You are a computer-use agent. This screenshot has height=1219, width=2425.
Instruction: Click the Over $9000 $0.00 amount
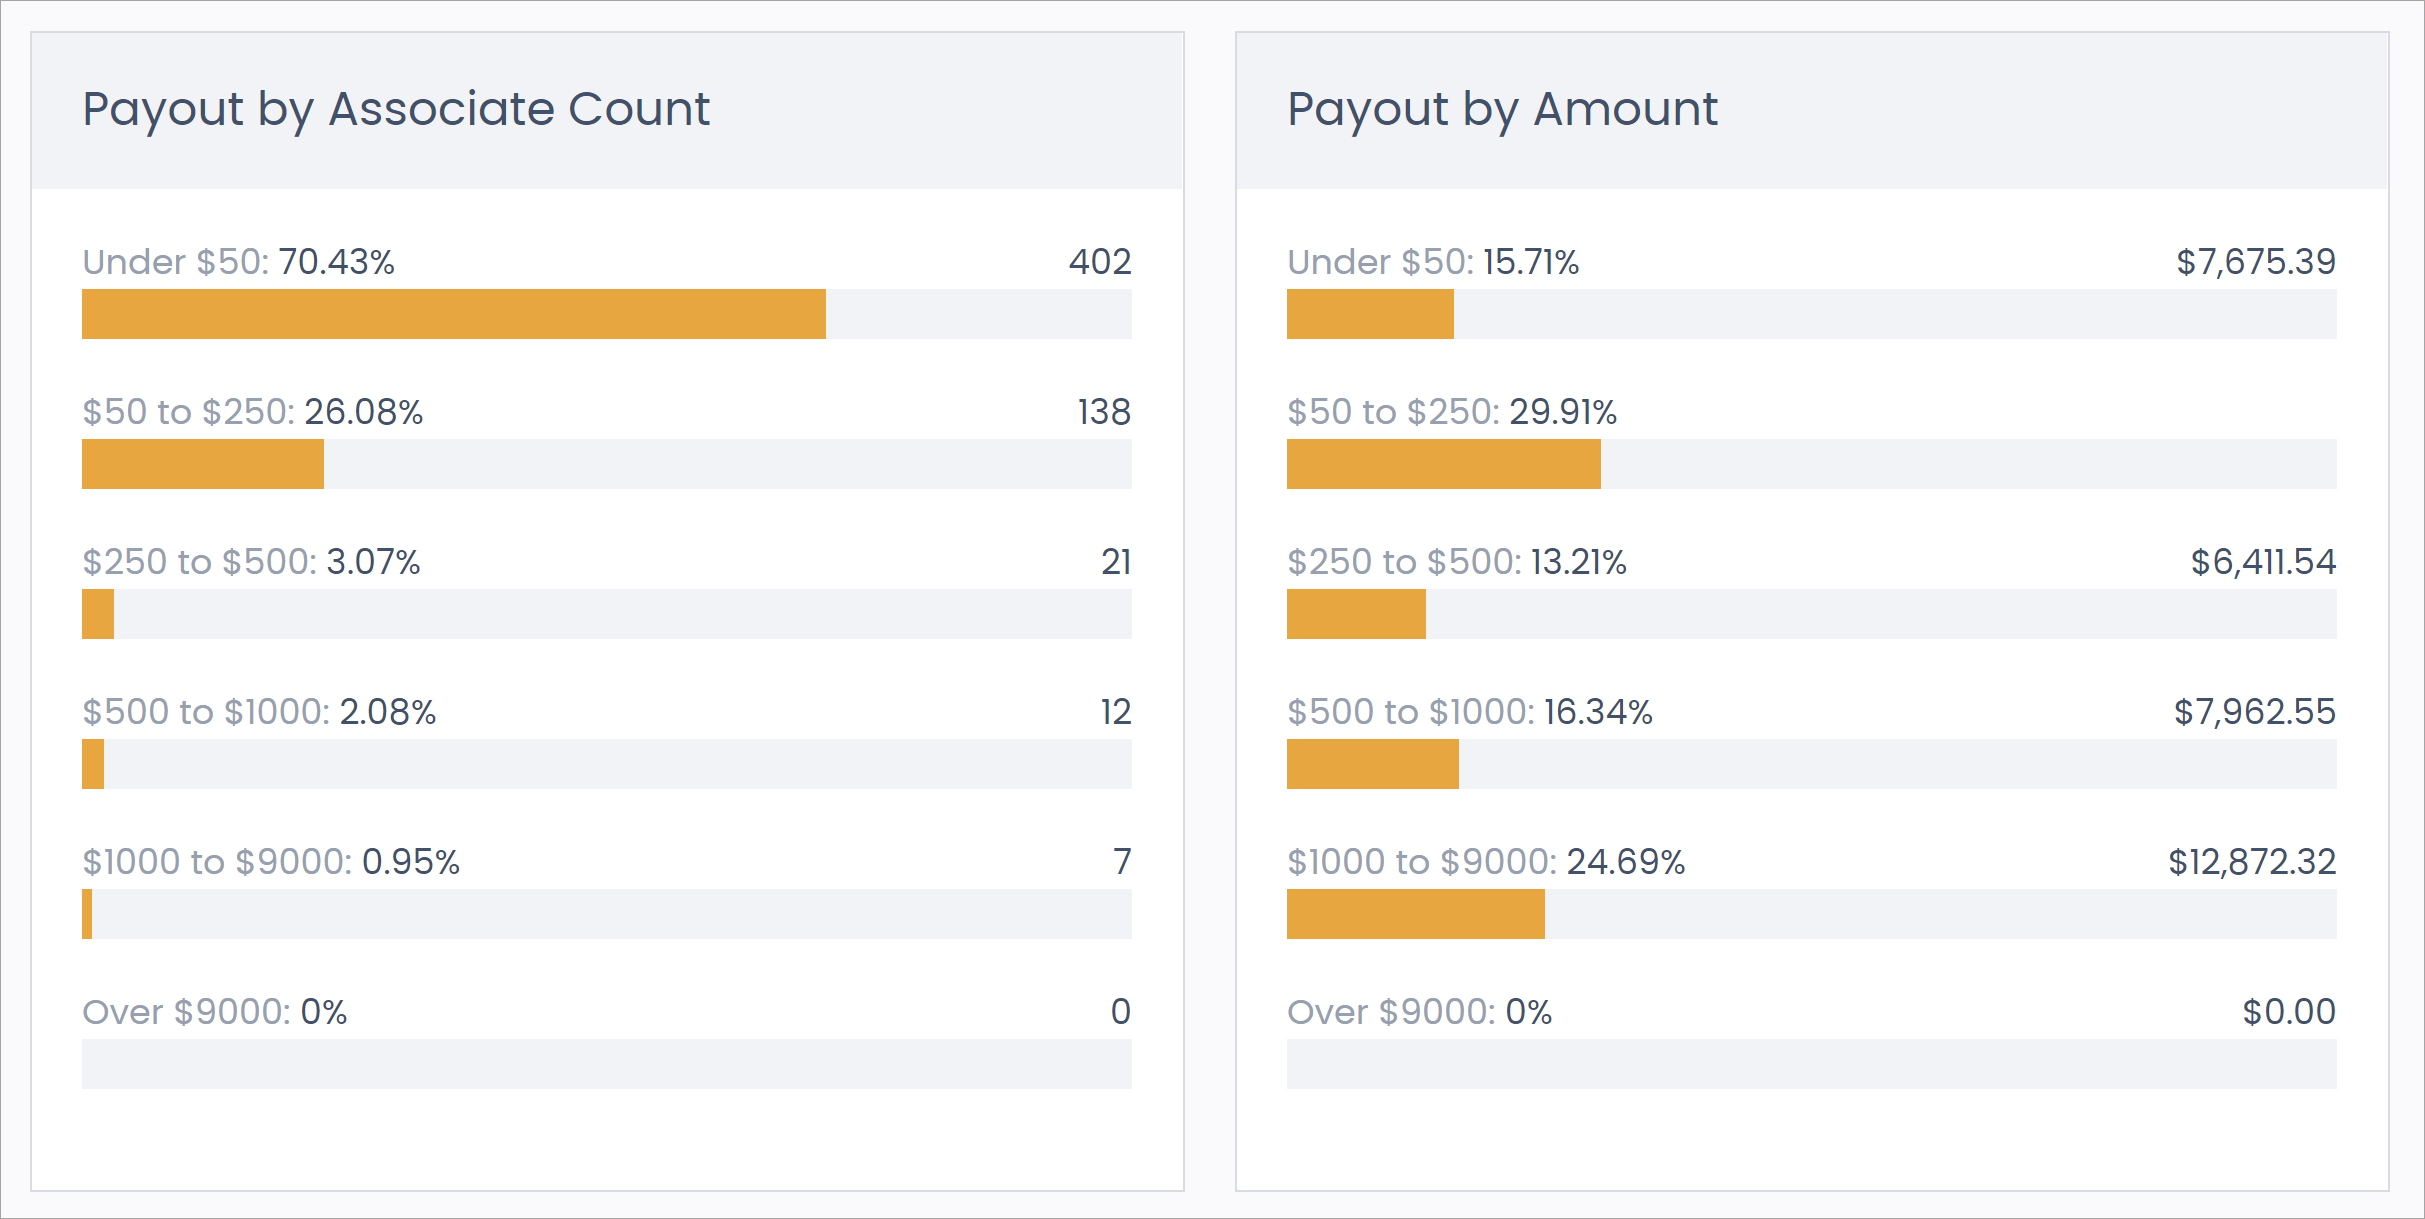point(2289,1012)
